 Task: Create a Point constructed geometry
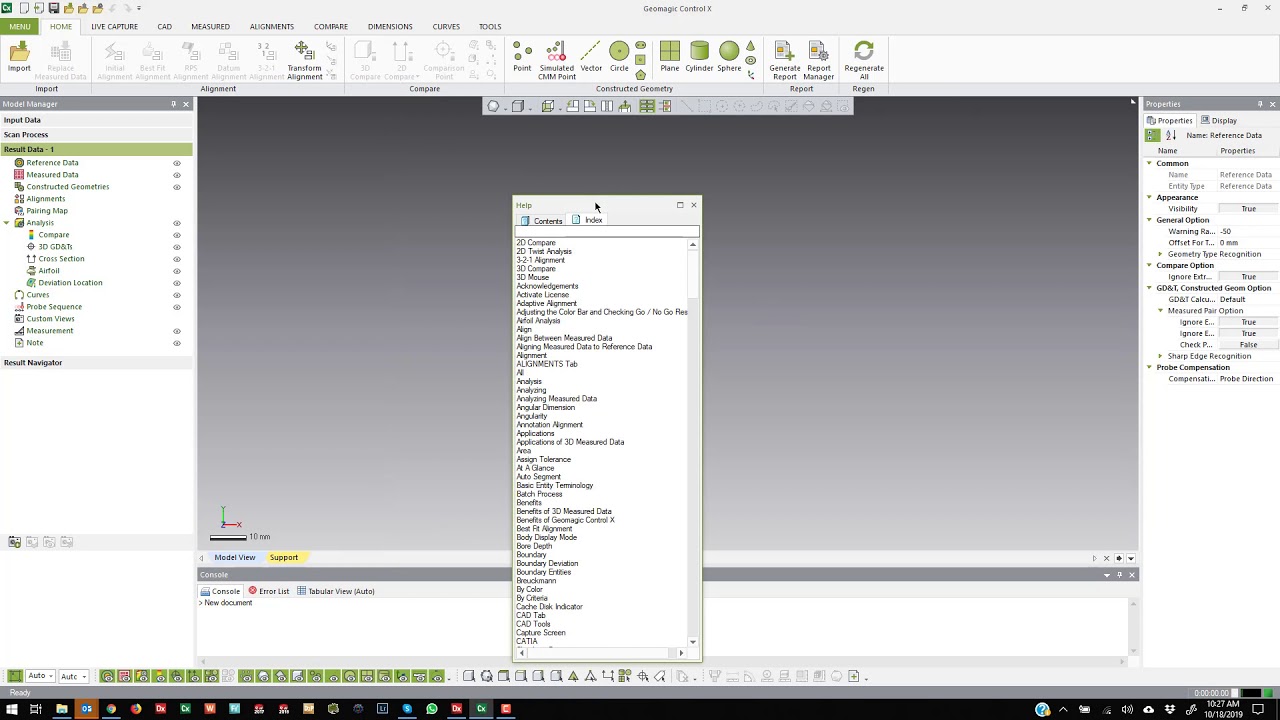click(522, 58)
